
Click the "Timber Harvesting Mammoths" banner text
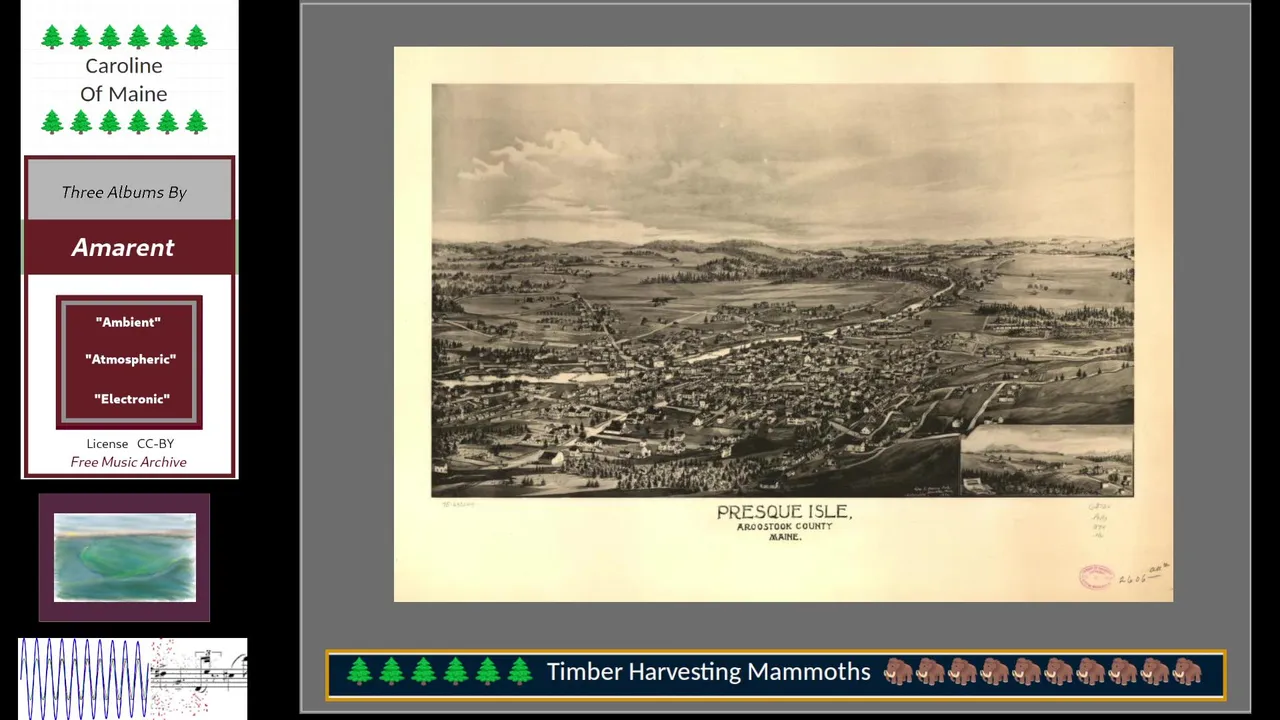(x=708, y=672)
